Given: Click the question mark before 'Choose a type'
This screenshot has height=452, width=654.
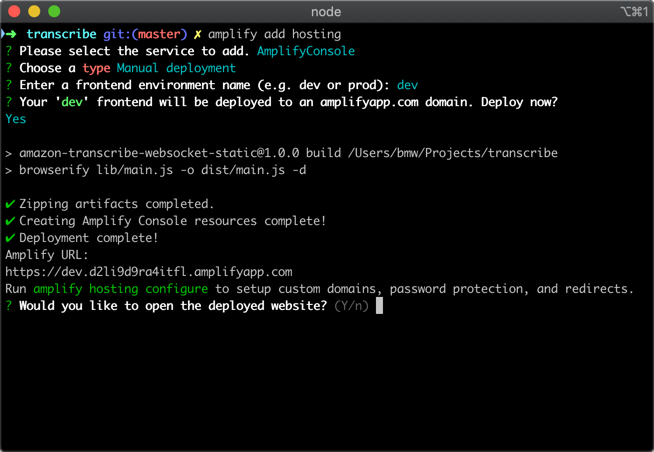Looking at the screenshot, I should pyautogui.click(x=9, y=68).
